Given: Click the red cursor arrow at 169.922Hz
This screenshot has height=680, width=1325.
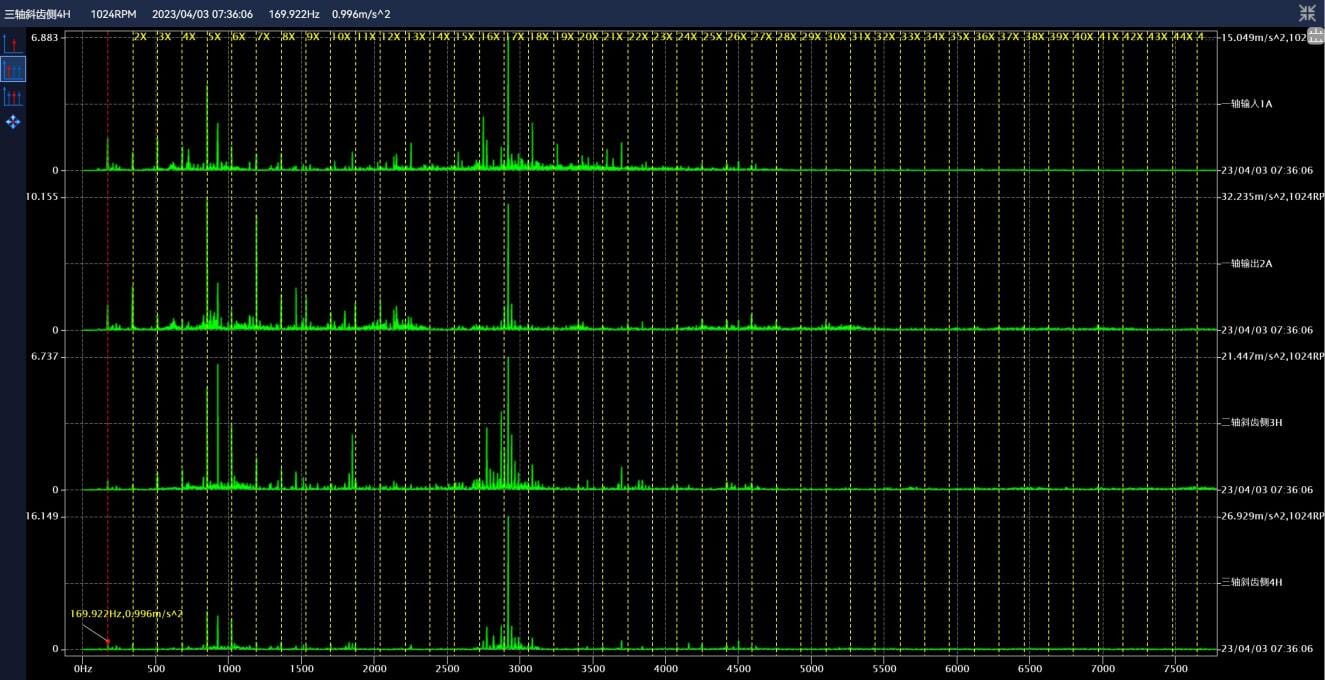Looking at the screenshot, I should (x=108, y=641).
